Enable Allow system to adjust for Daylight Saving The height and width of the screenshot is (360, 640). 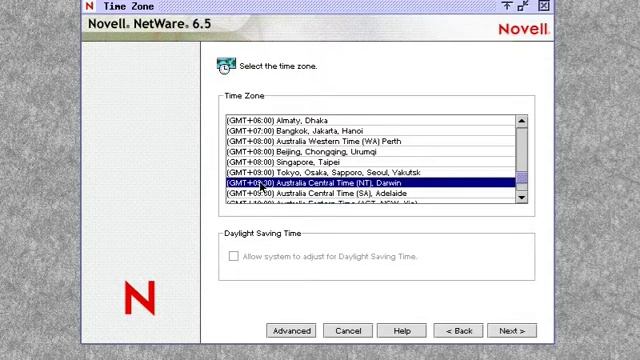coord(233,256)
